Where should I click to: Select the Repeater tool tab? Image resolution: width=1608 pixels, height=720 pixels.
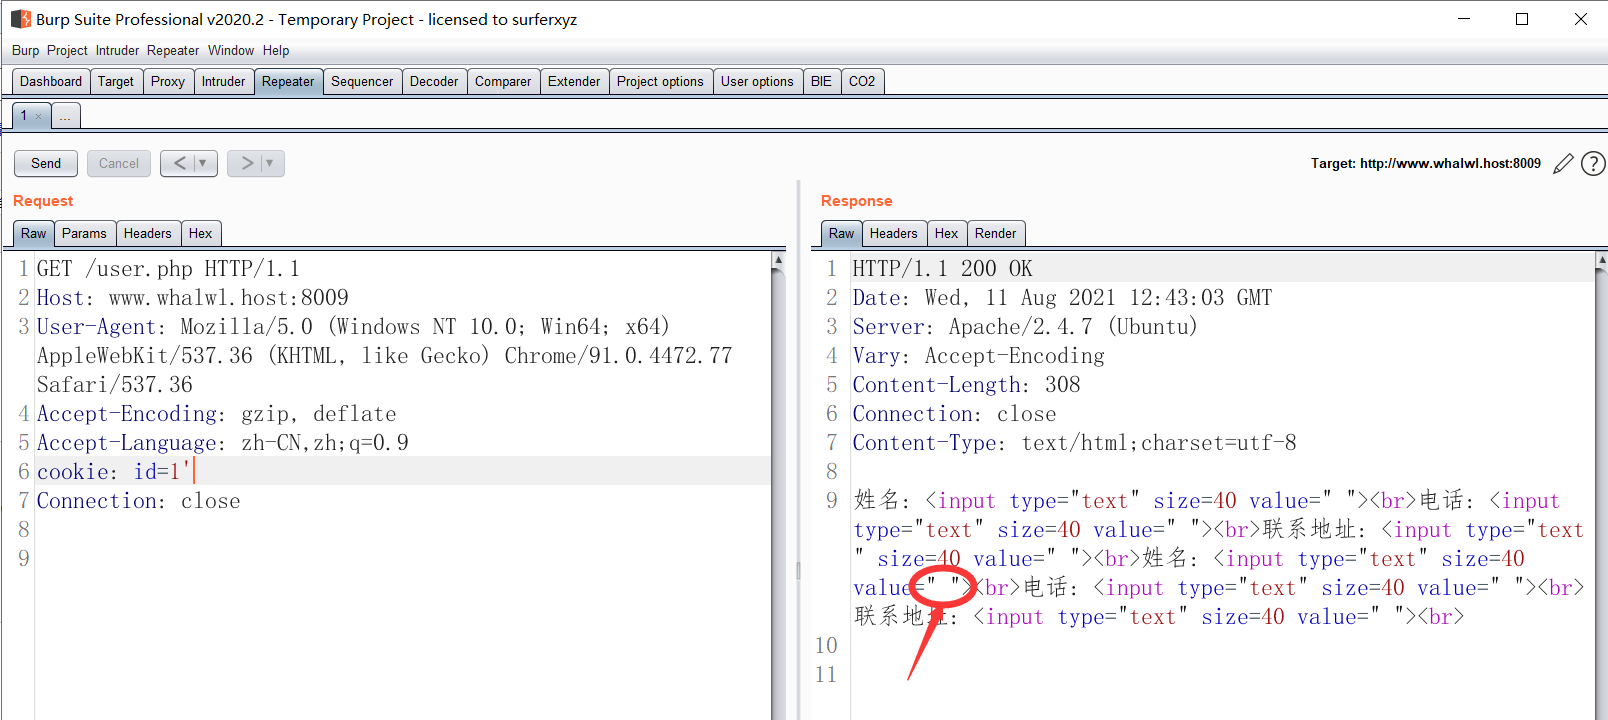pos(288,82)
